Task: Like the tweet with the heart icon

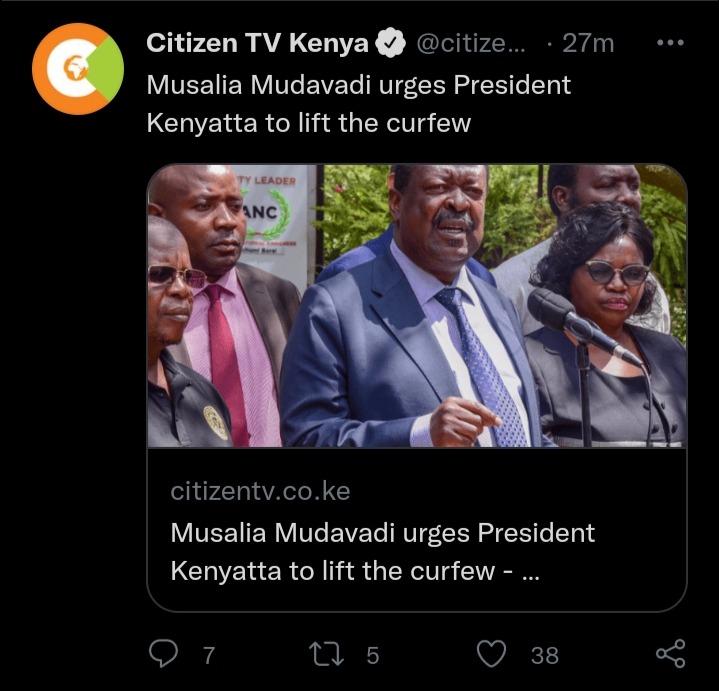Action: 492,653
